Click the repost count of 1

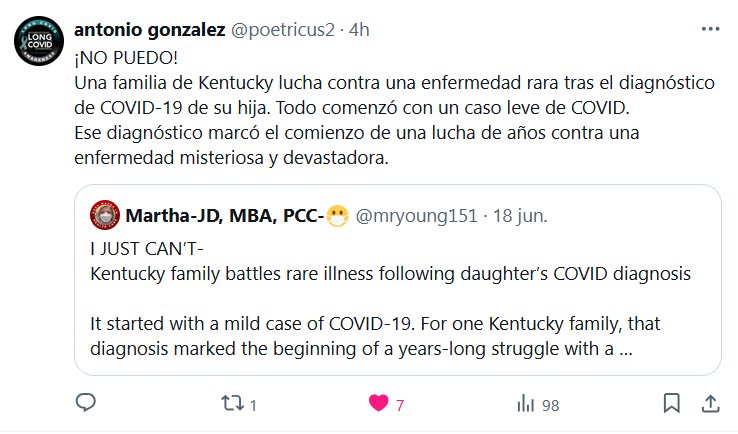coord(254,405)
